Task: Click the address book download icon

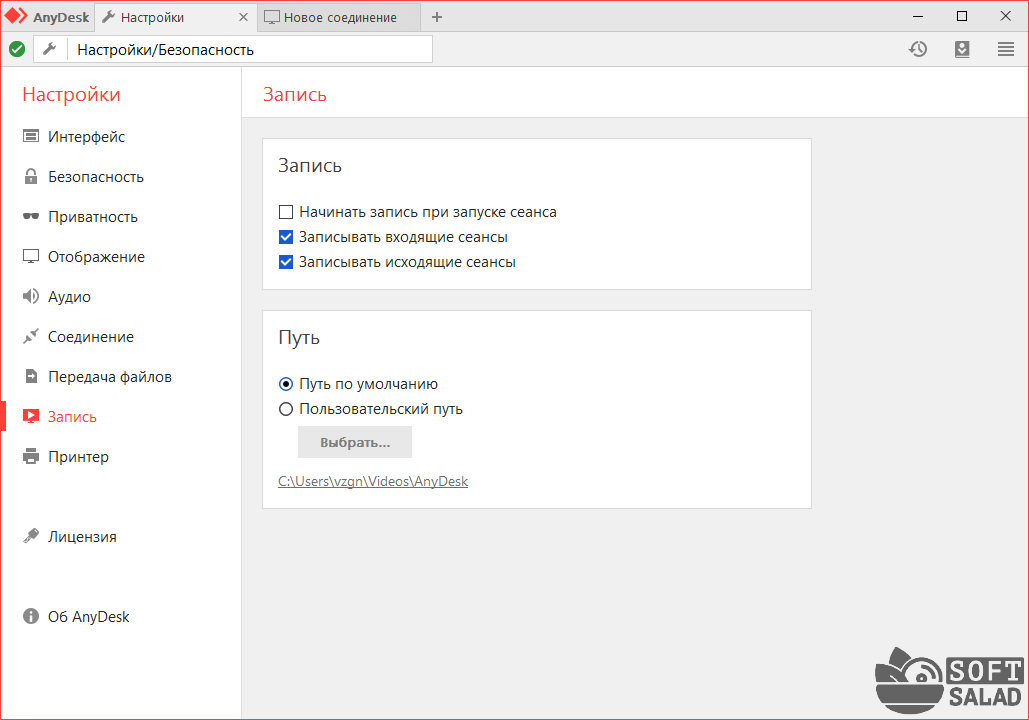Action: point(962,49)
